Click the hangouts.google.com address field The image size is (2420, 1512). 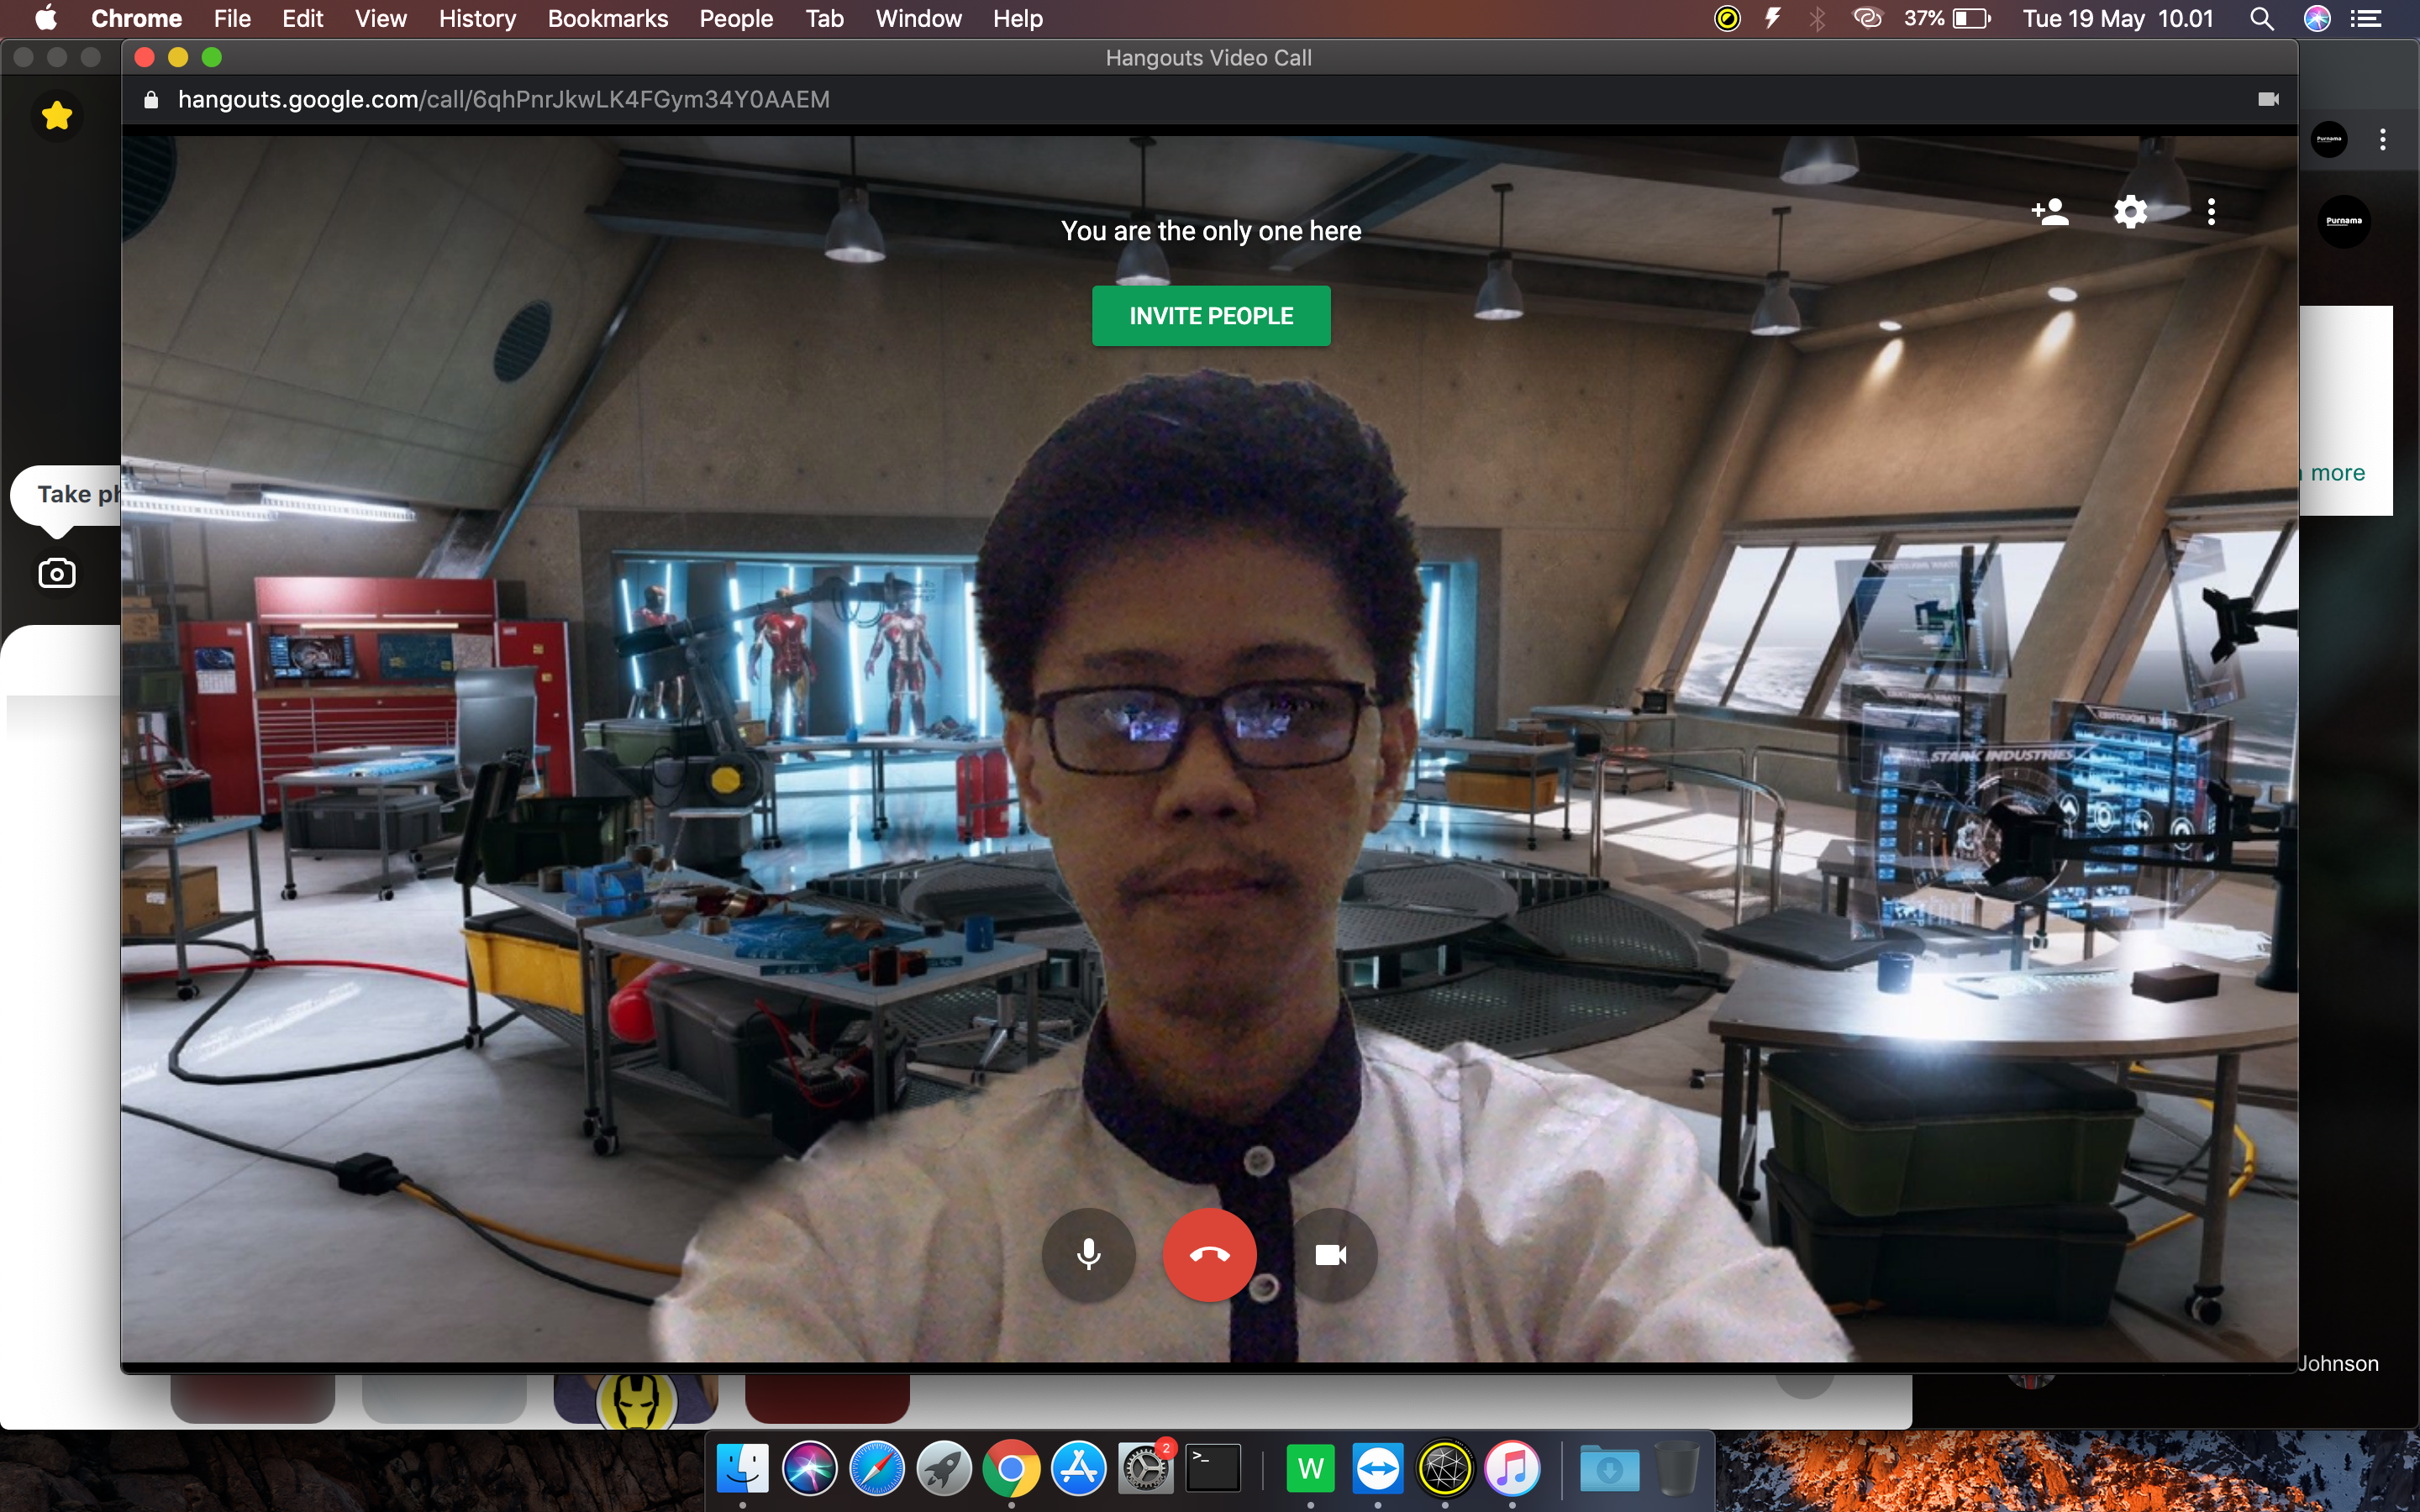(503, 99)
